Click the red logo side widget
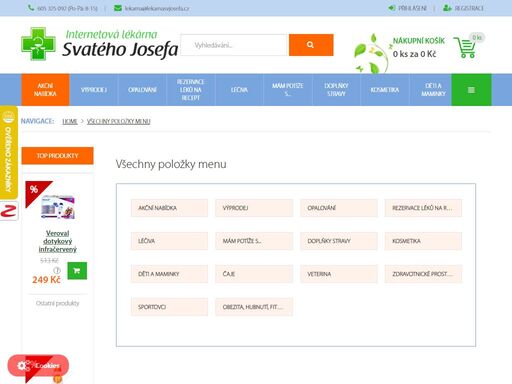 click(9, 211)
